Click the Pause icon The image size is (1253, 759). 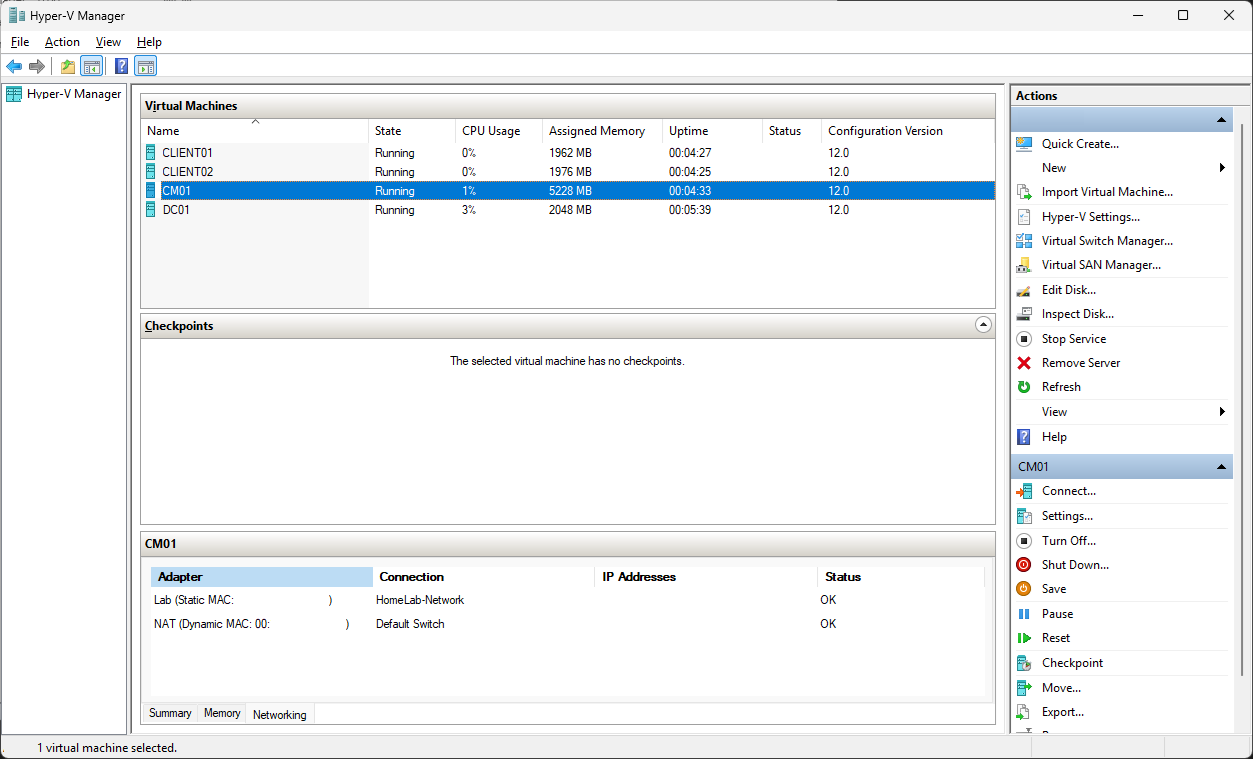click(1024, 614)
